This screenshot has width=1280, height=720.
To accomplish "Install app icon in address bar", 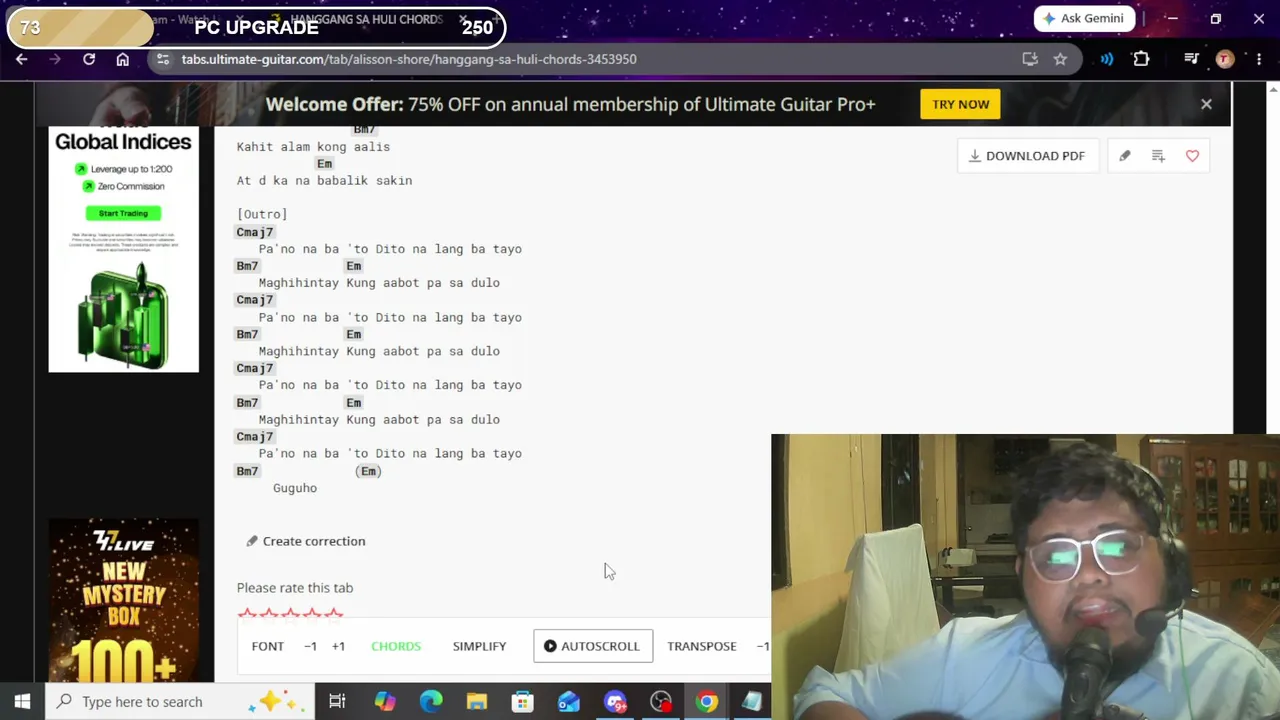I will coord(1030,59).
